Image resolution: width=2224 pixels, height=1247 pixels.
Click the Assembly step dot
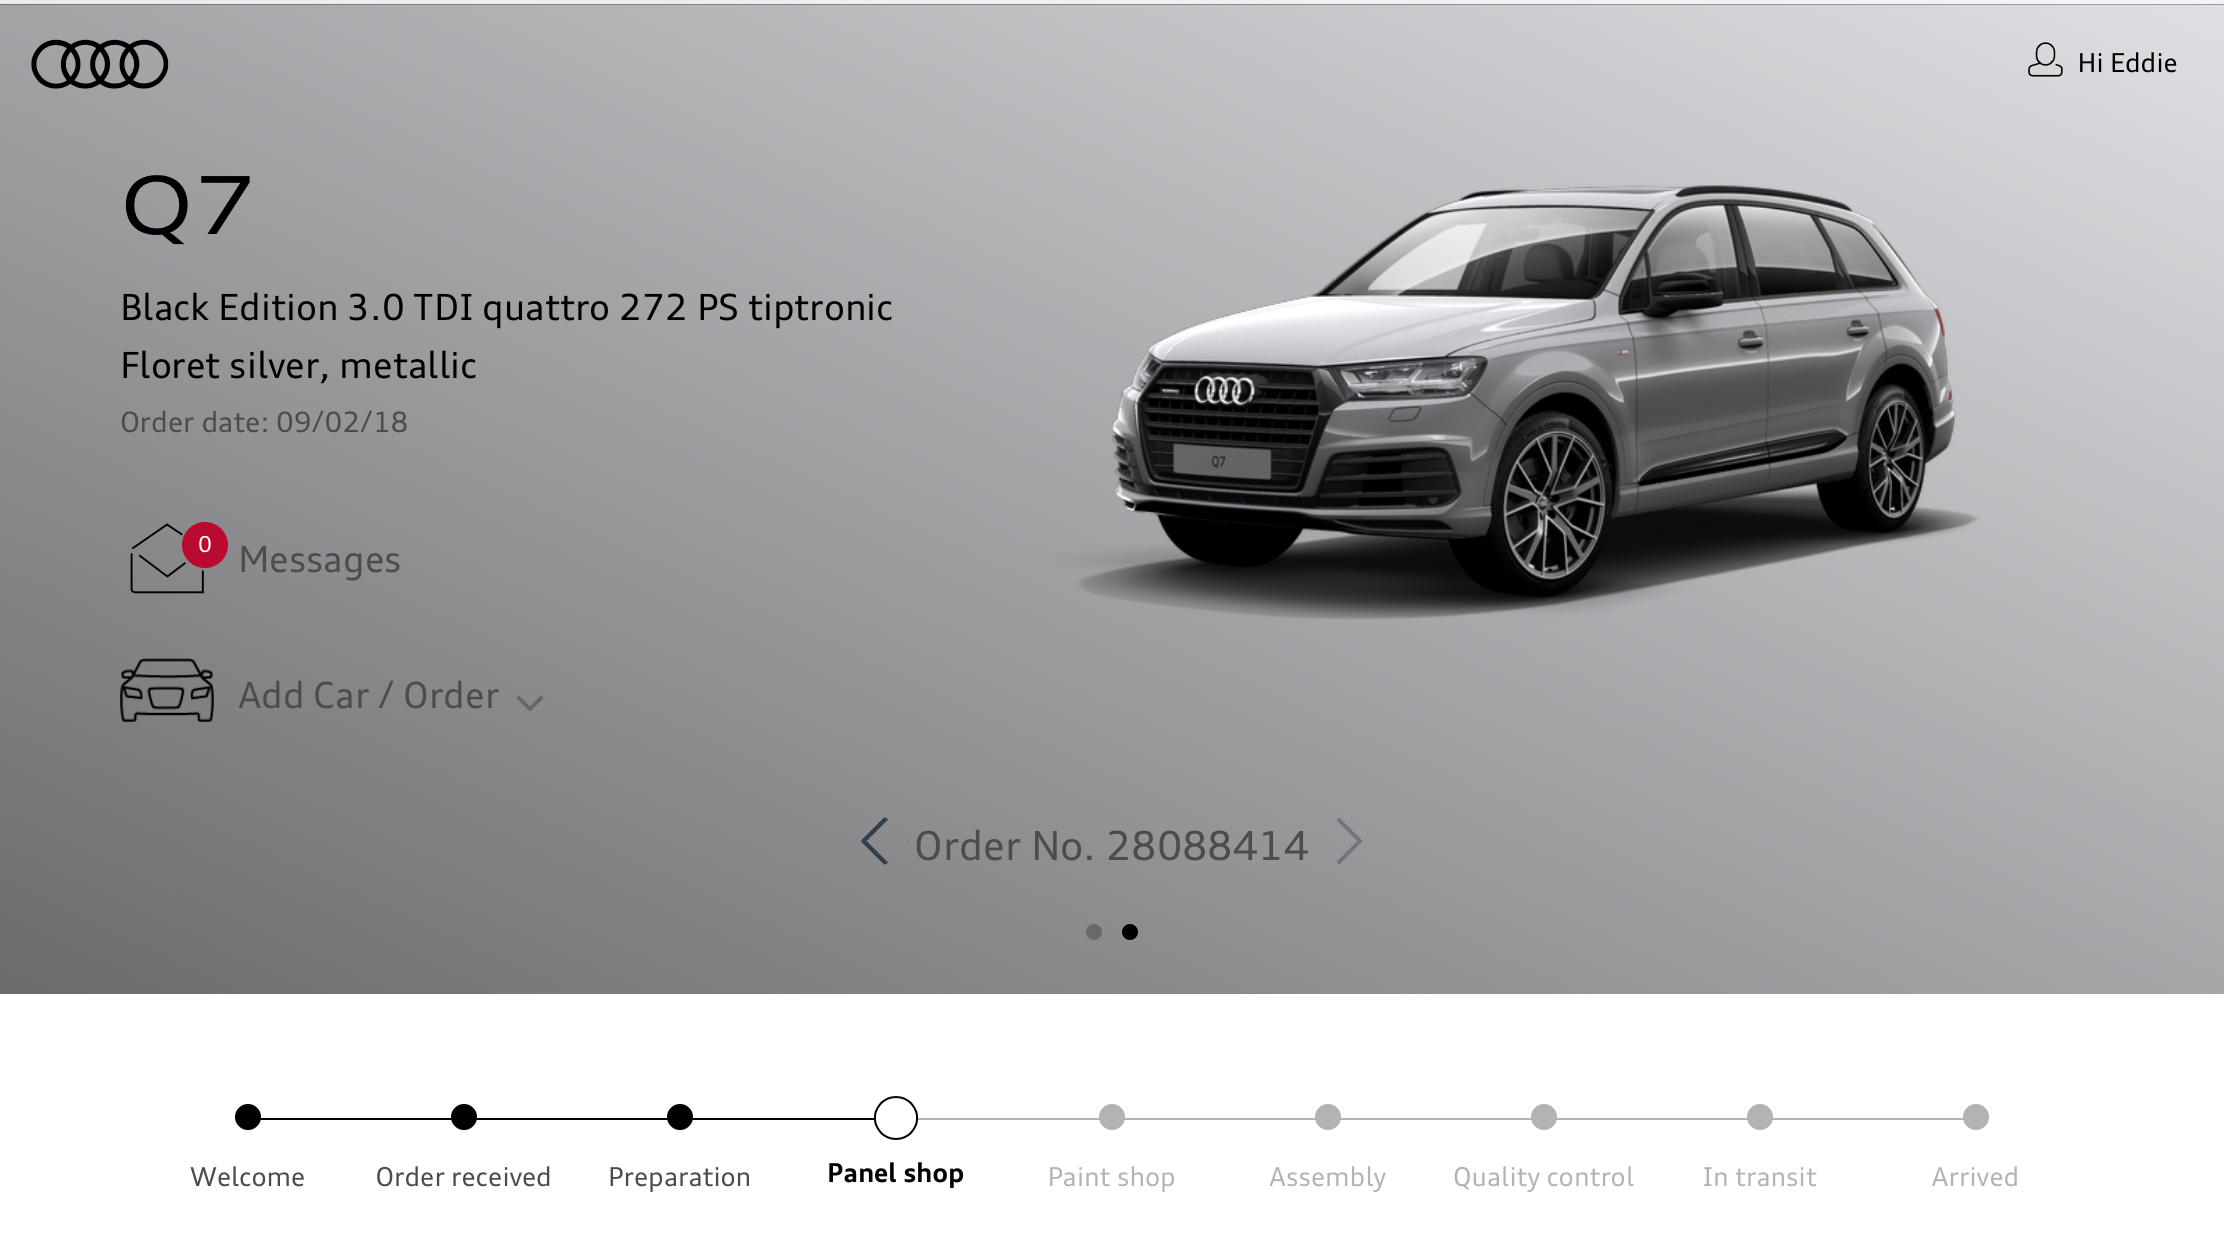coord(1328,1117)
